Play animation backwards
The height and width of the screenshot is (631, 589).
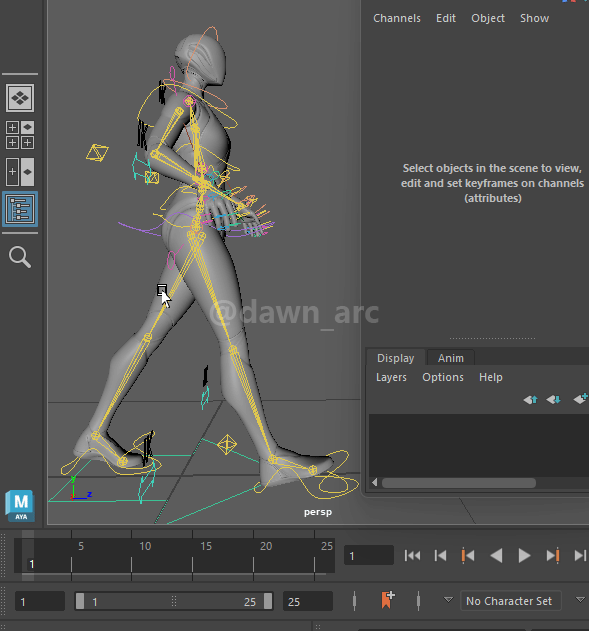[x=496, y=556]
